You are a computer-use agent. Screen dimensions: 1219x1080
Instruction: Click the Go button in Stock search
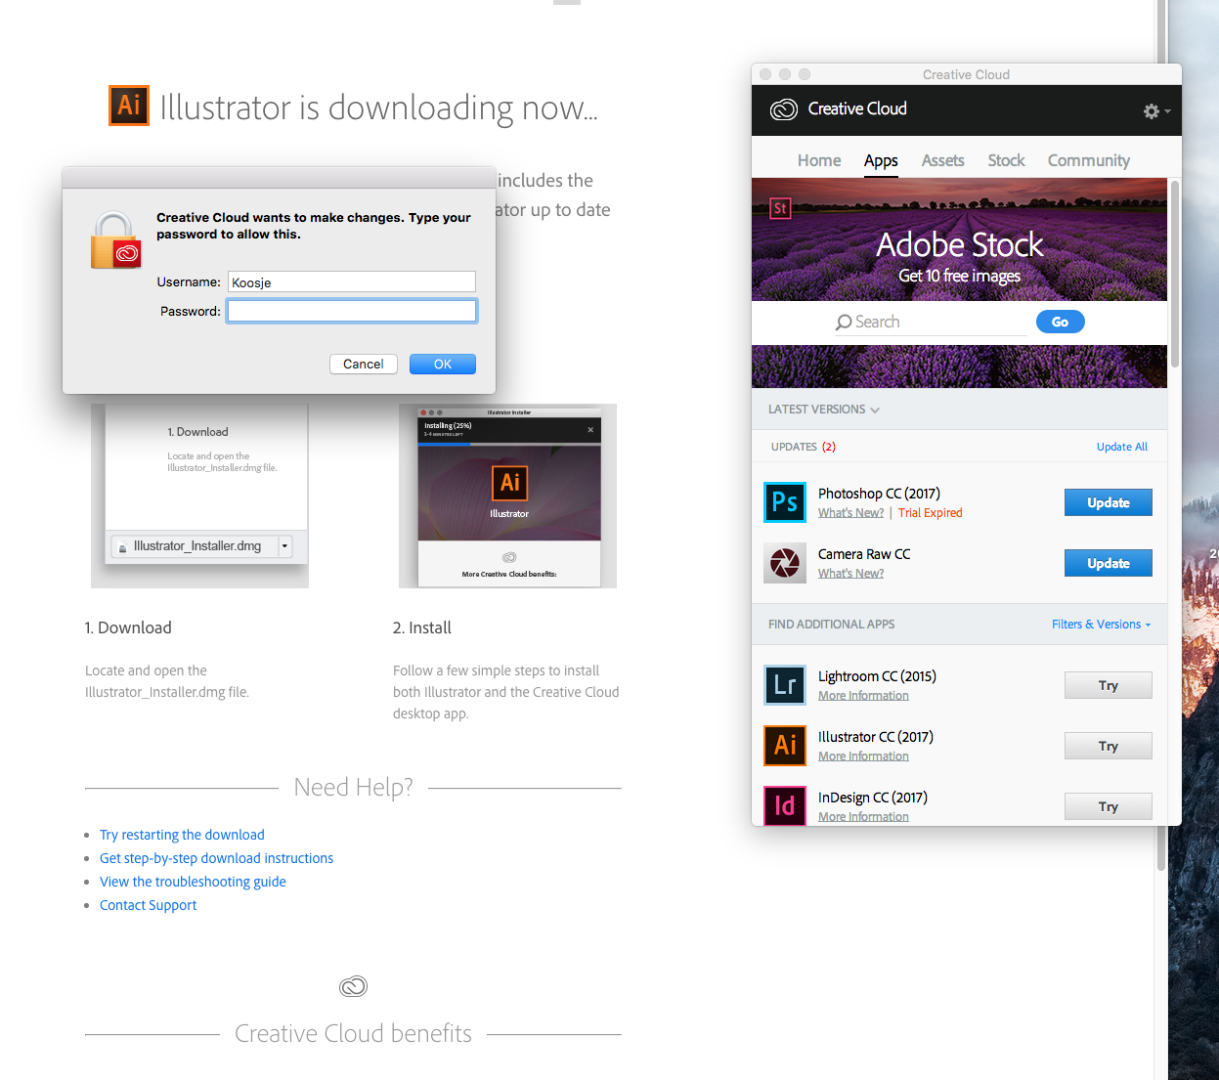click(1060, 322)
